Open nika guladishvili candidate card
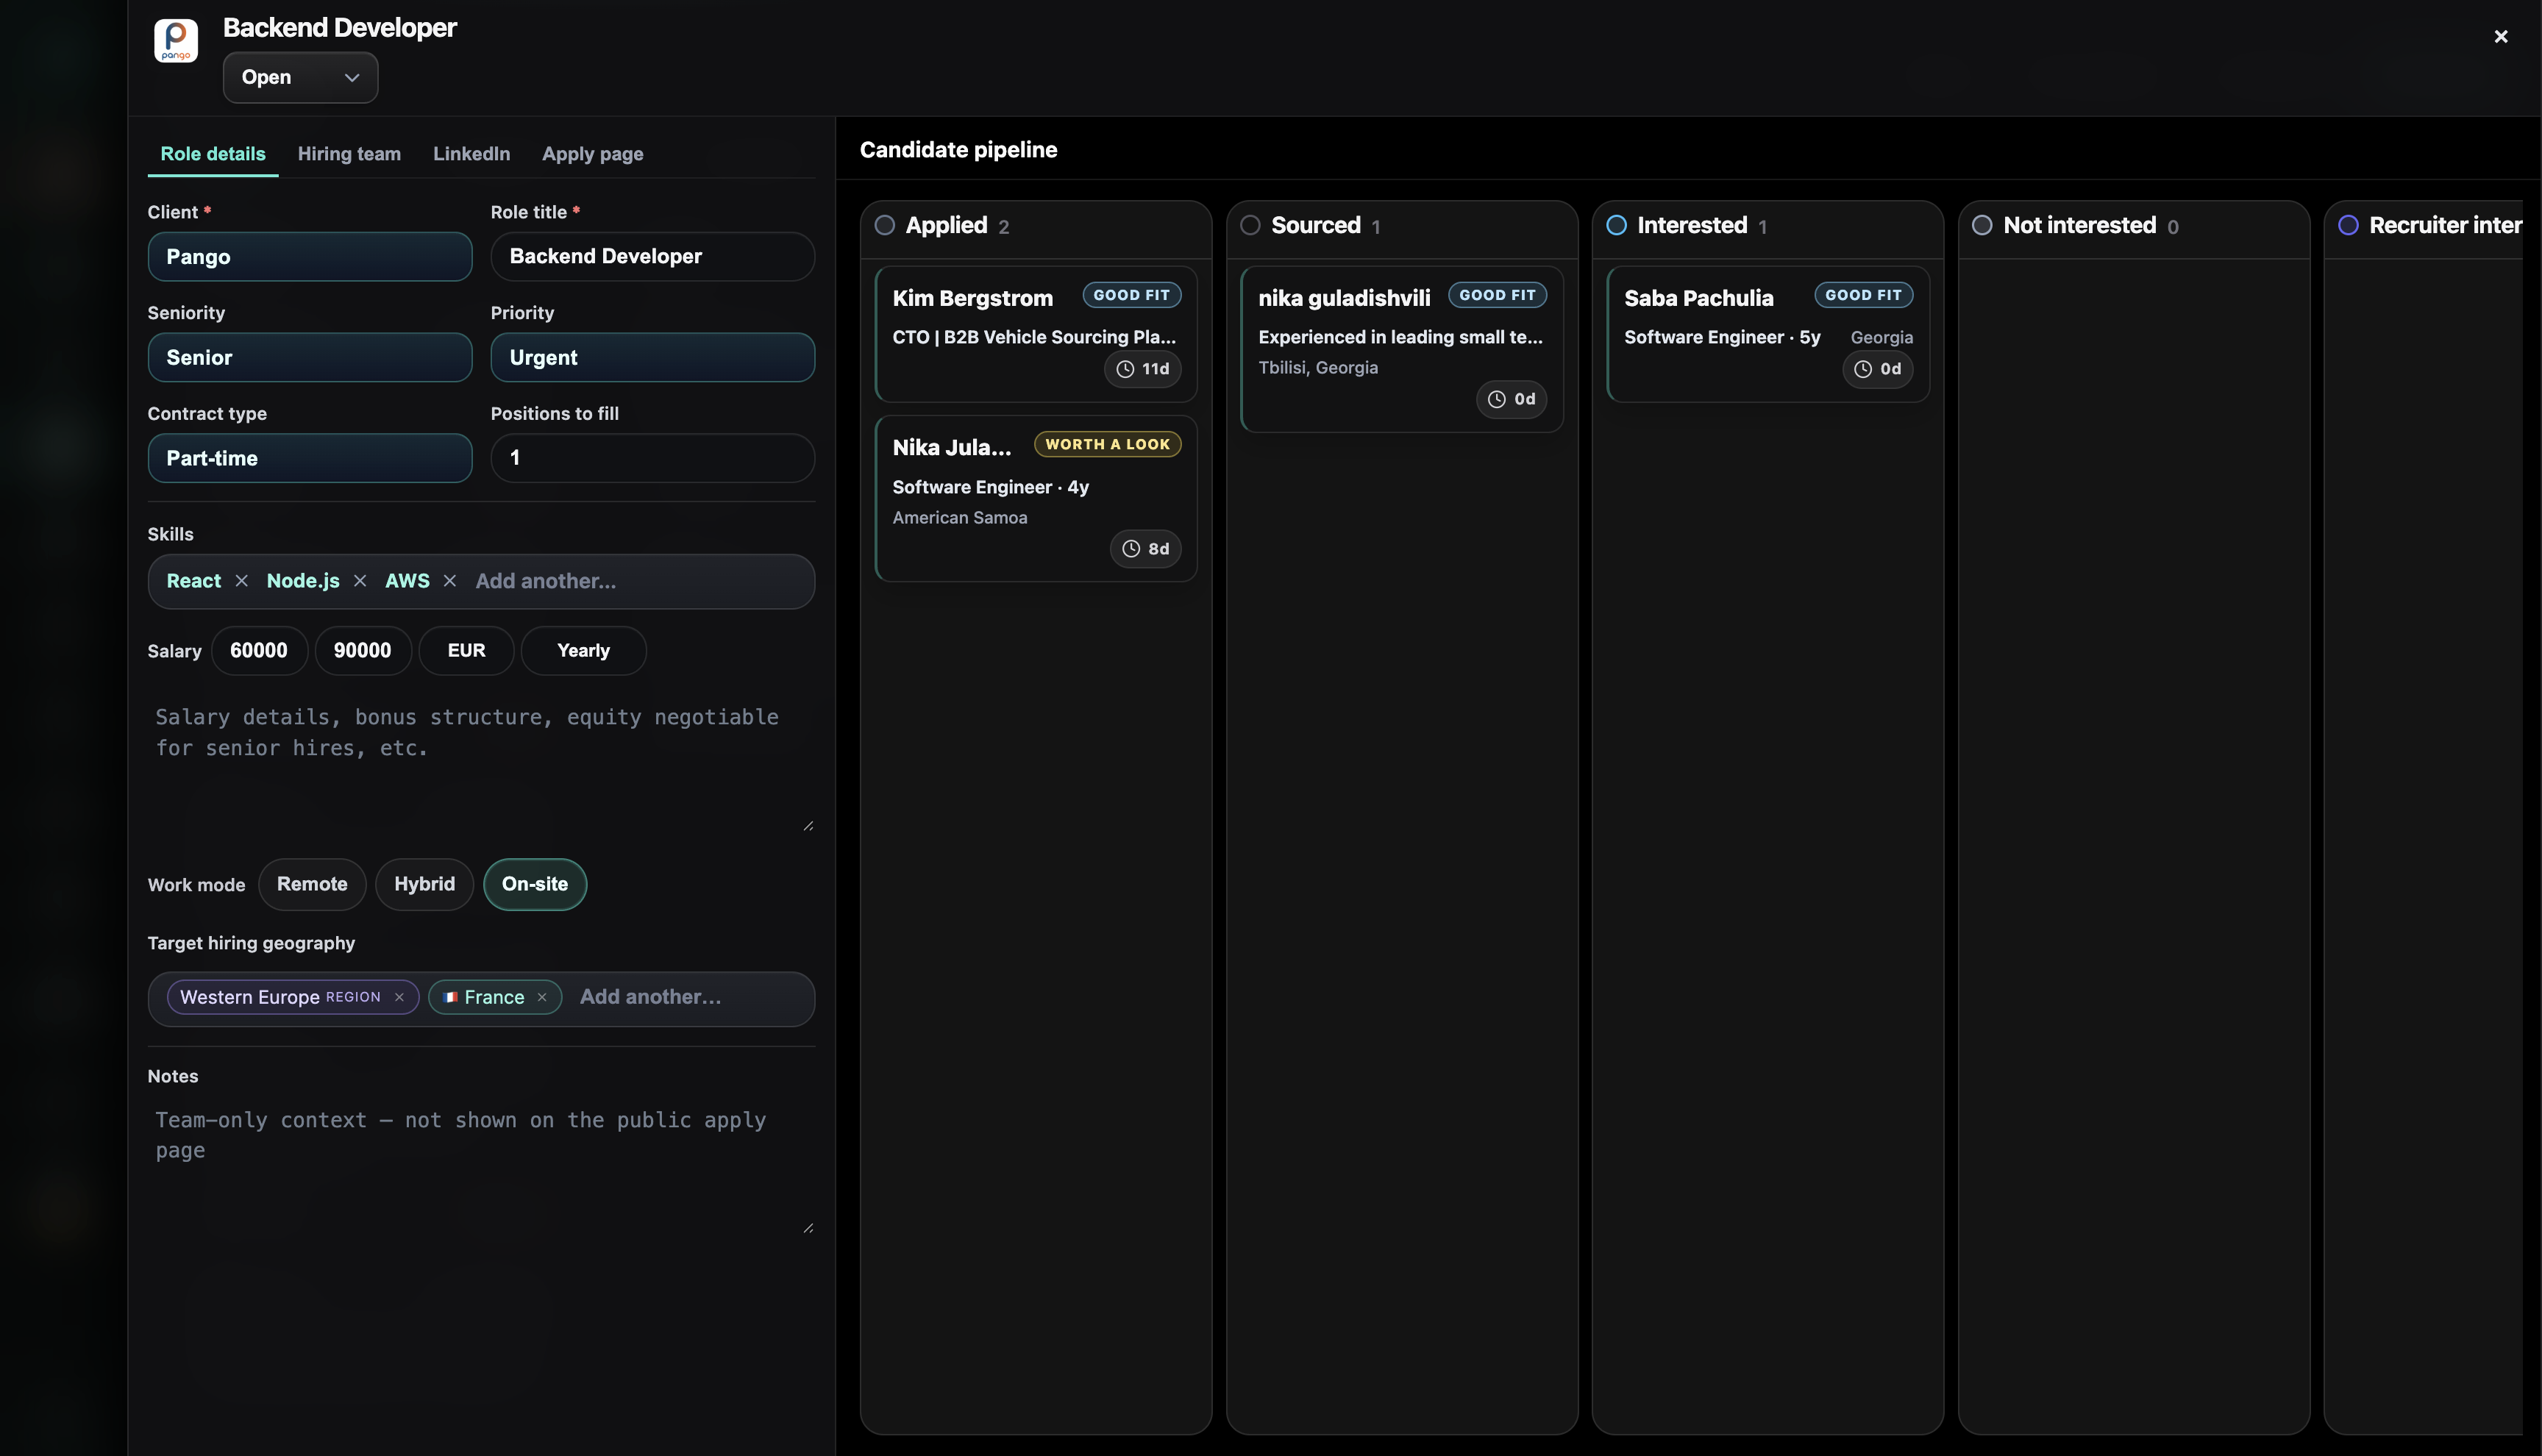The height and width of the screenshot is (1456, 2542). coord(1402,349)
